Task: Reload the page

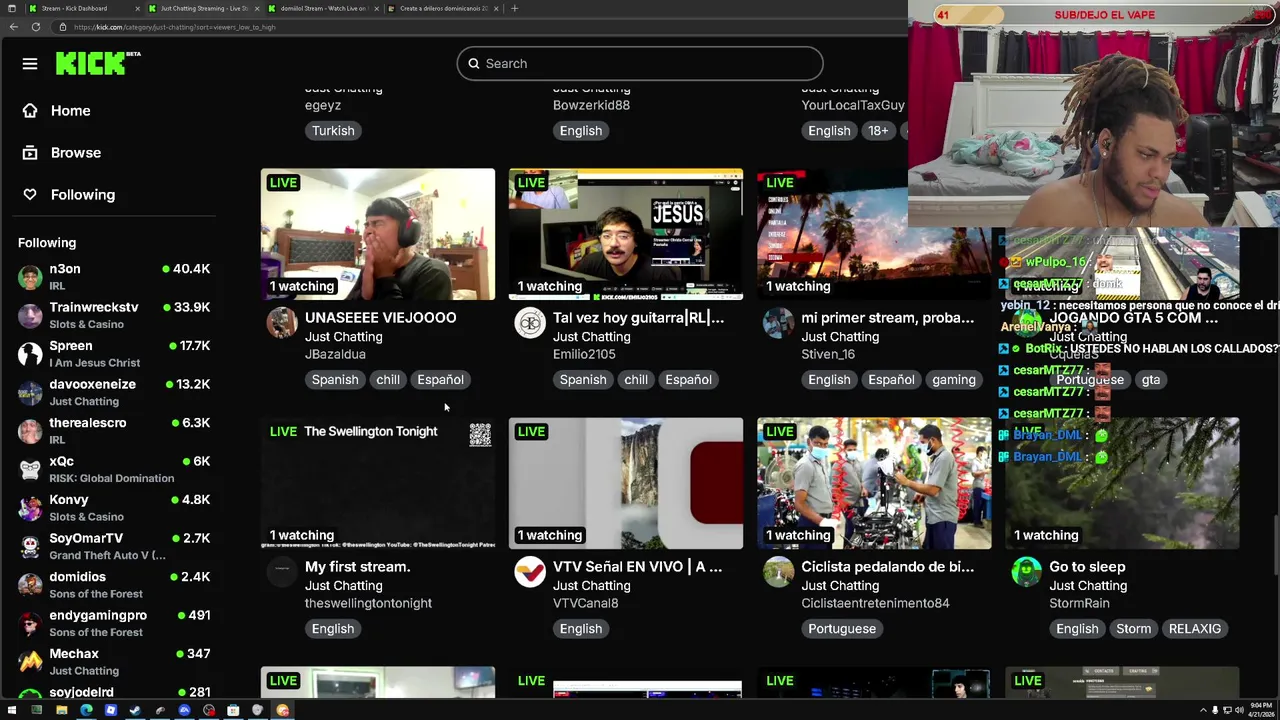Action: coord(36,27)
